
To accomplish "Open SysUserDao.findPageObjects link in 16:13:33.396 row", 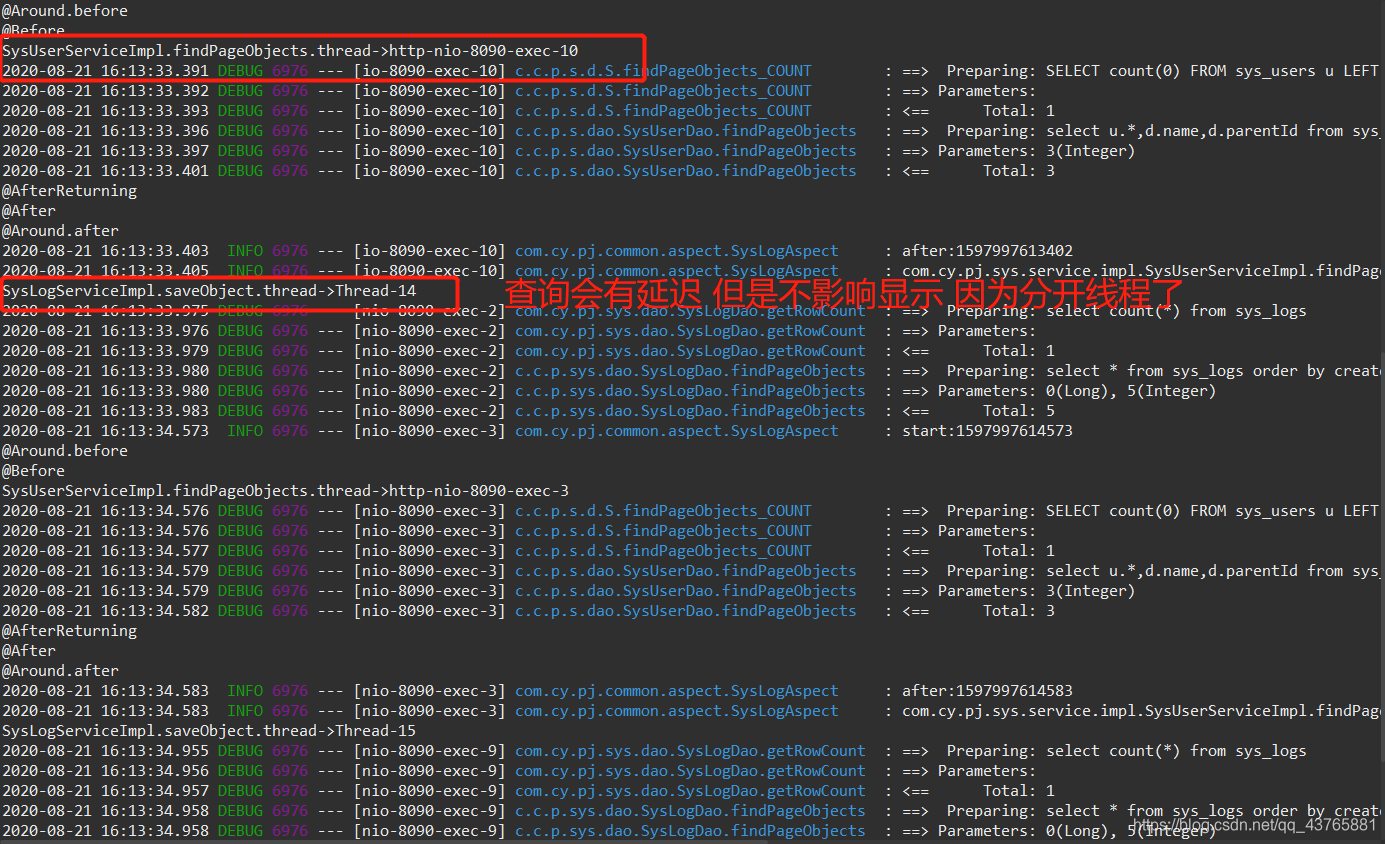I will coord(686,131).
